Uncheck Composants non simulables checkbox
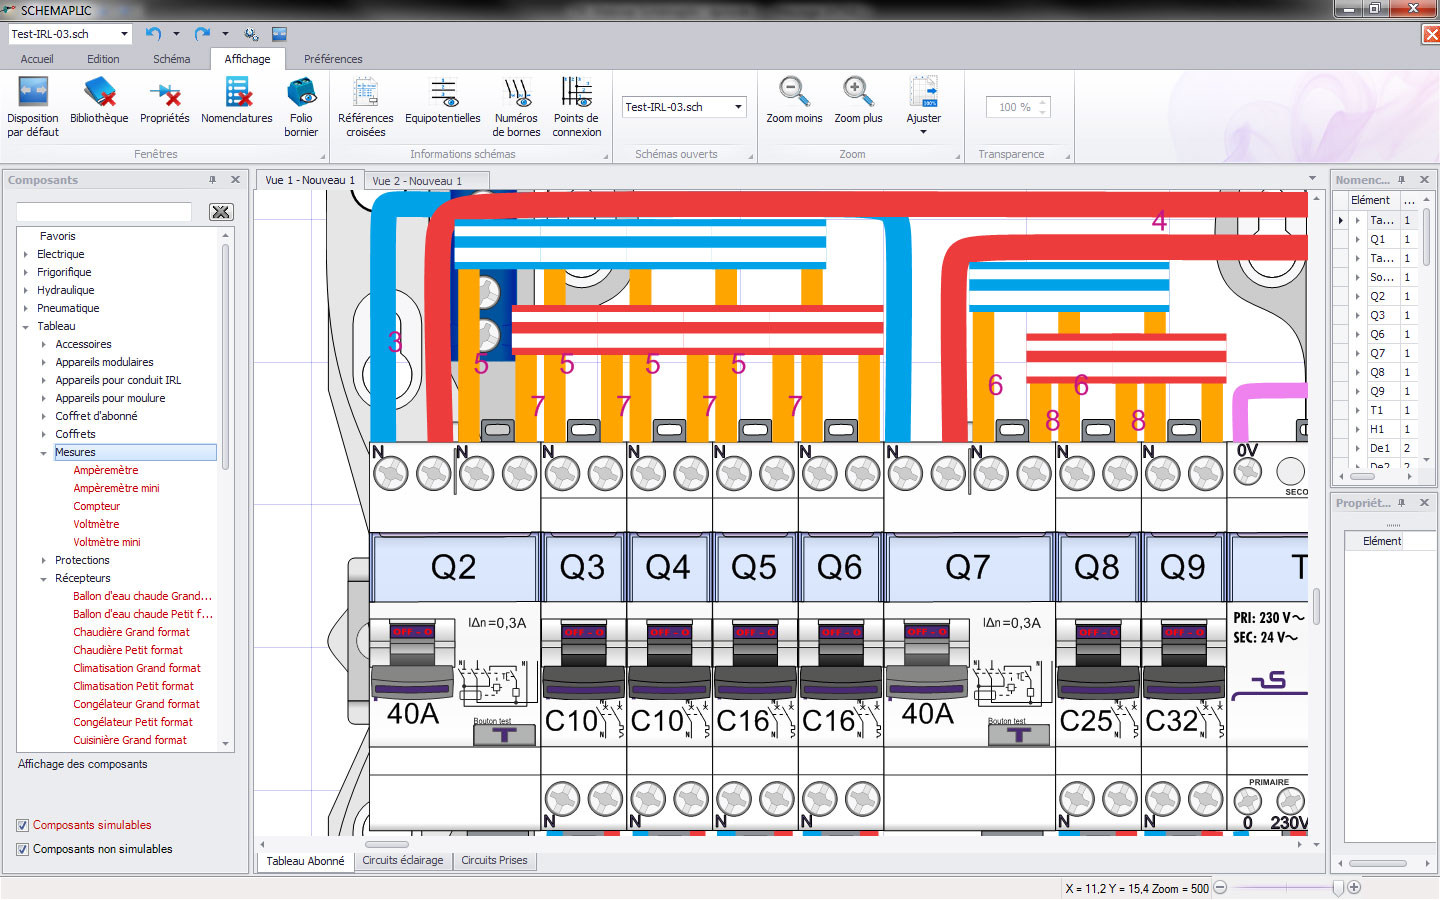Viewport: 1440px width, 900px height. [23, 849]
